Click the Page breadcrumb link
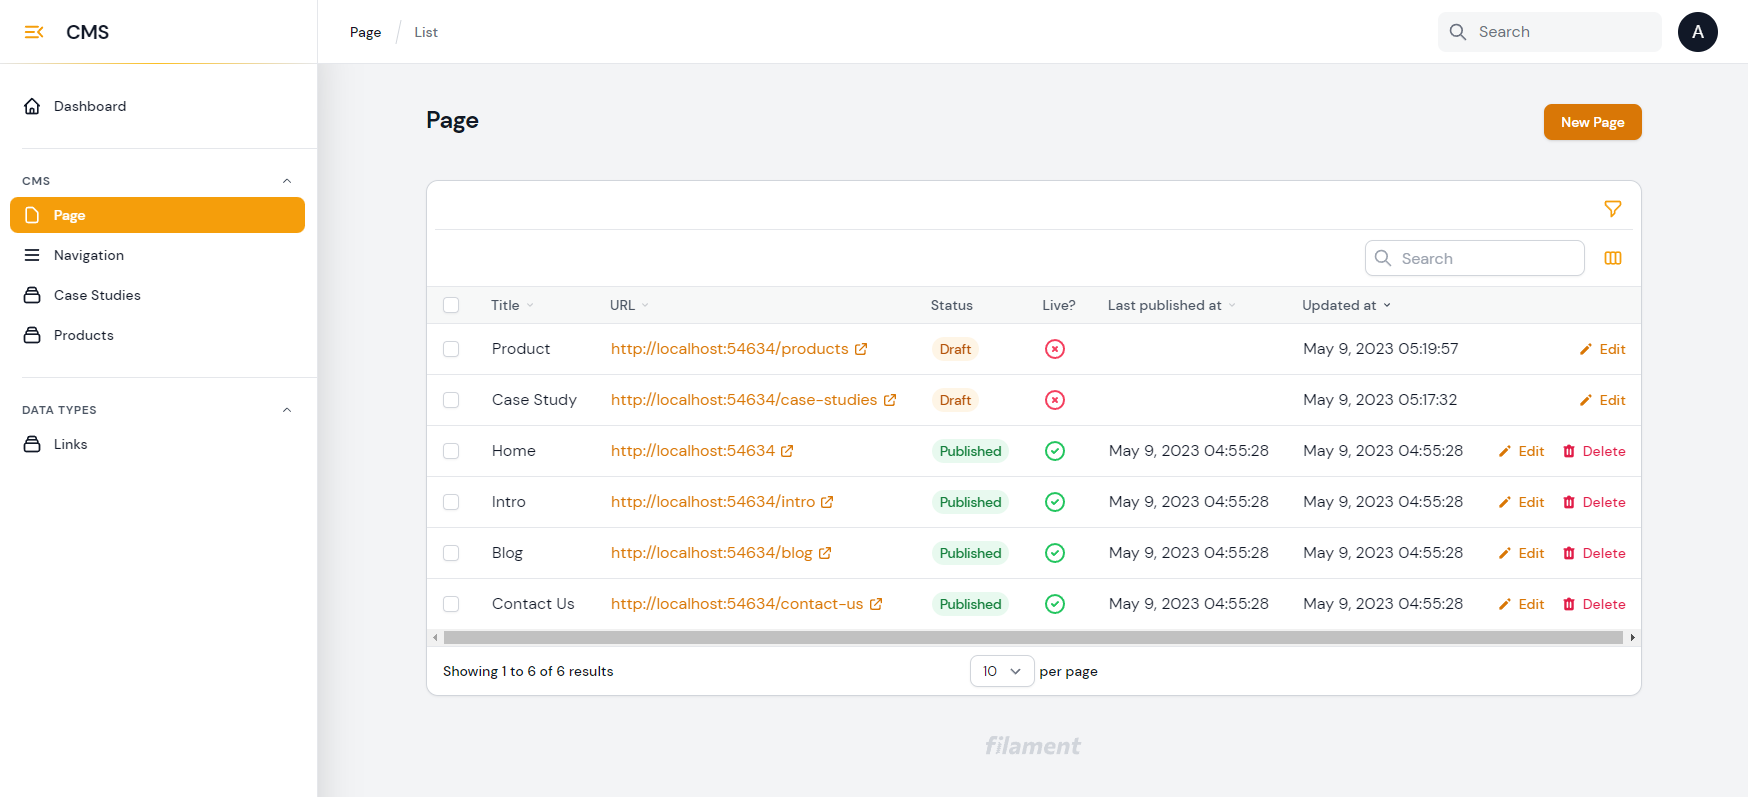 tap(365, 32)
